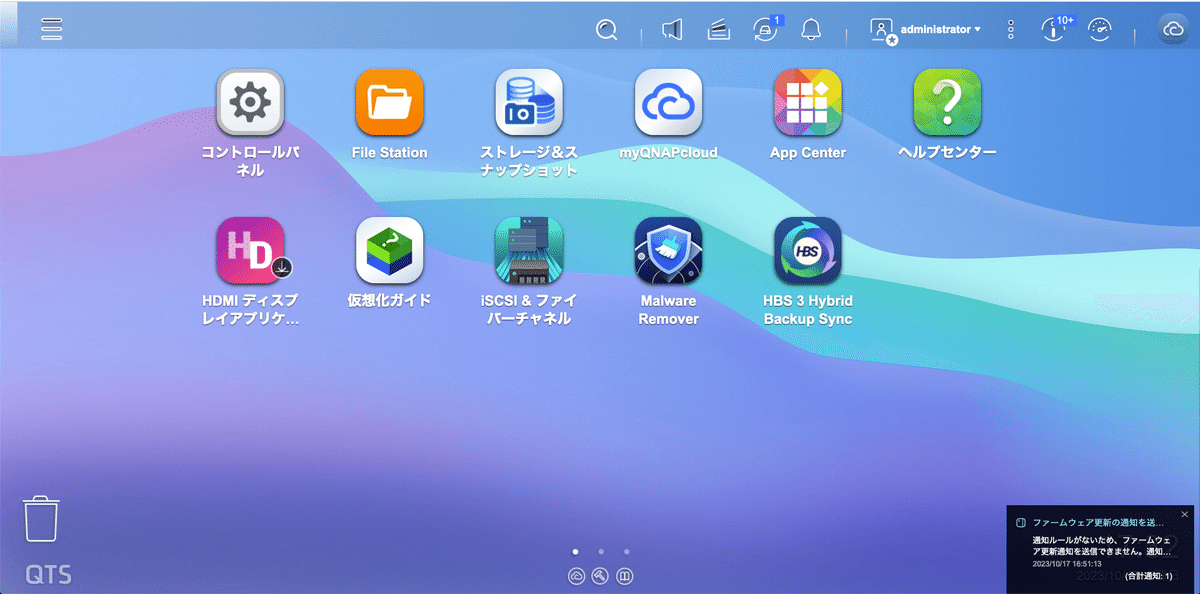Screen dimensions: 1200x594
Task: Open the firmware update notification title
Action: coord(1098,523)
